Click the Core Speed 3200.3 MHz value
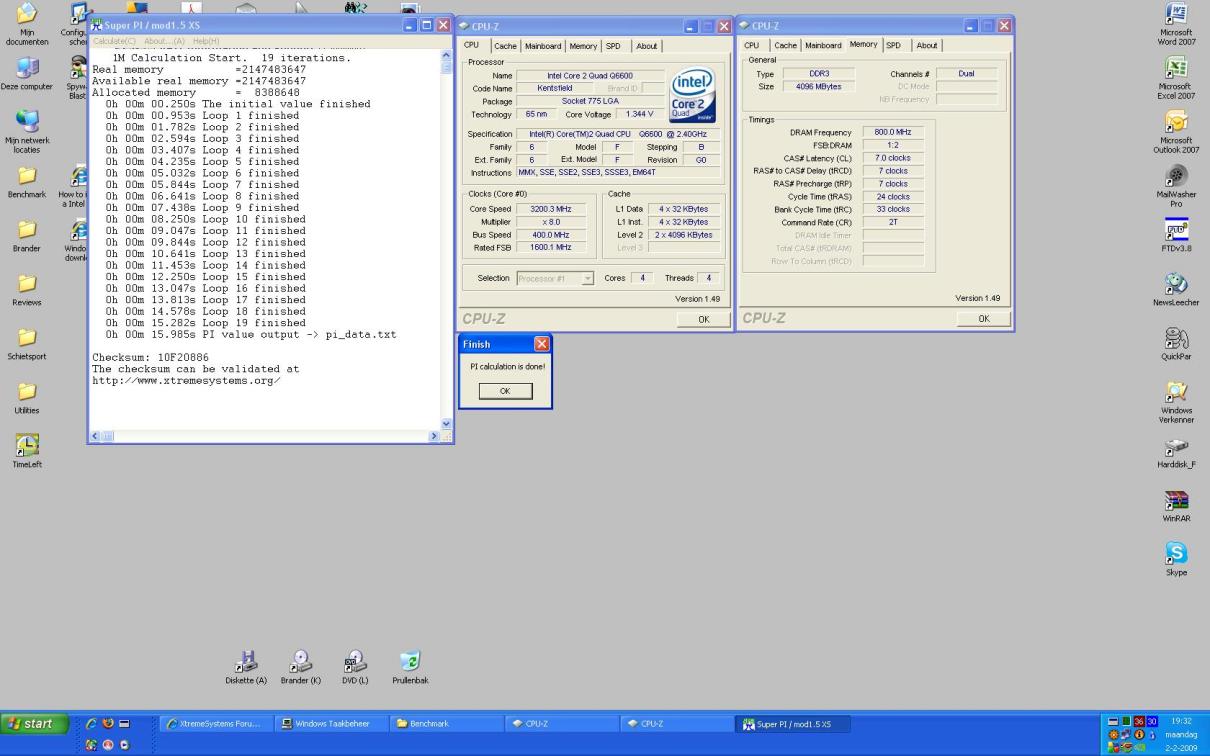 point(551,209)
